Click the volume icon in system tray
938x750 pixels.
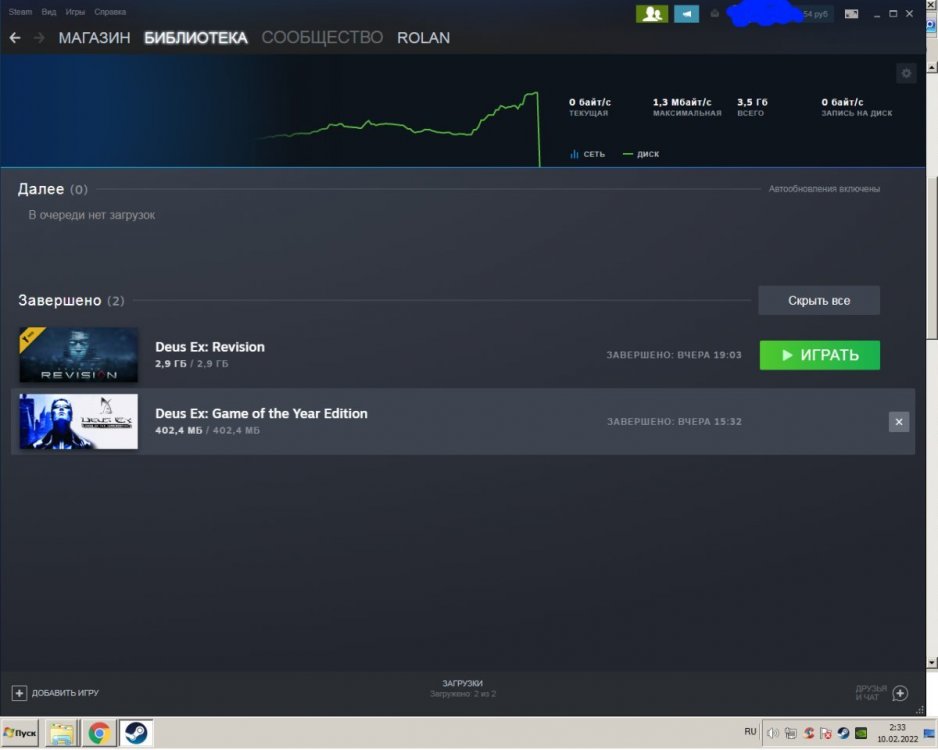click(x=772, y=733)
